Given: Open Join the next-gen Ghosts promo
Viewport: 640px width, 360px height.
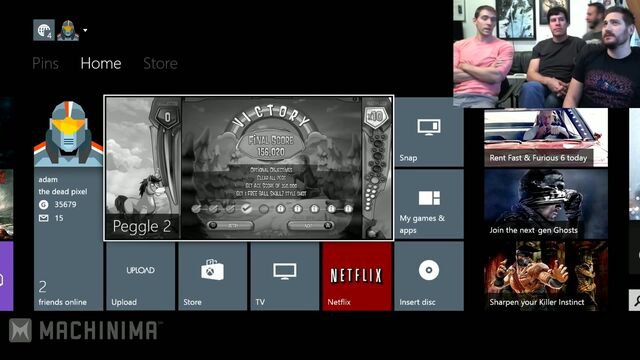Looking at the screenshot, I should coord(546,204).
